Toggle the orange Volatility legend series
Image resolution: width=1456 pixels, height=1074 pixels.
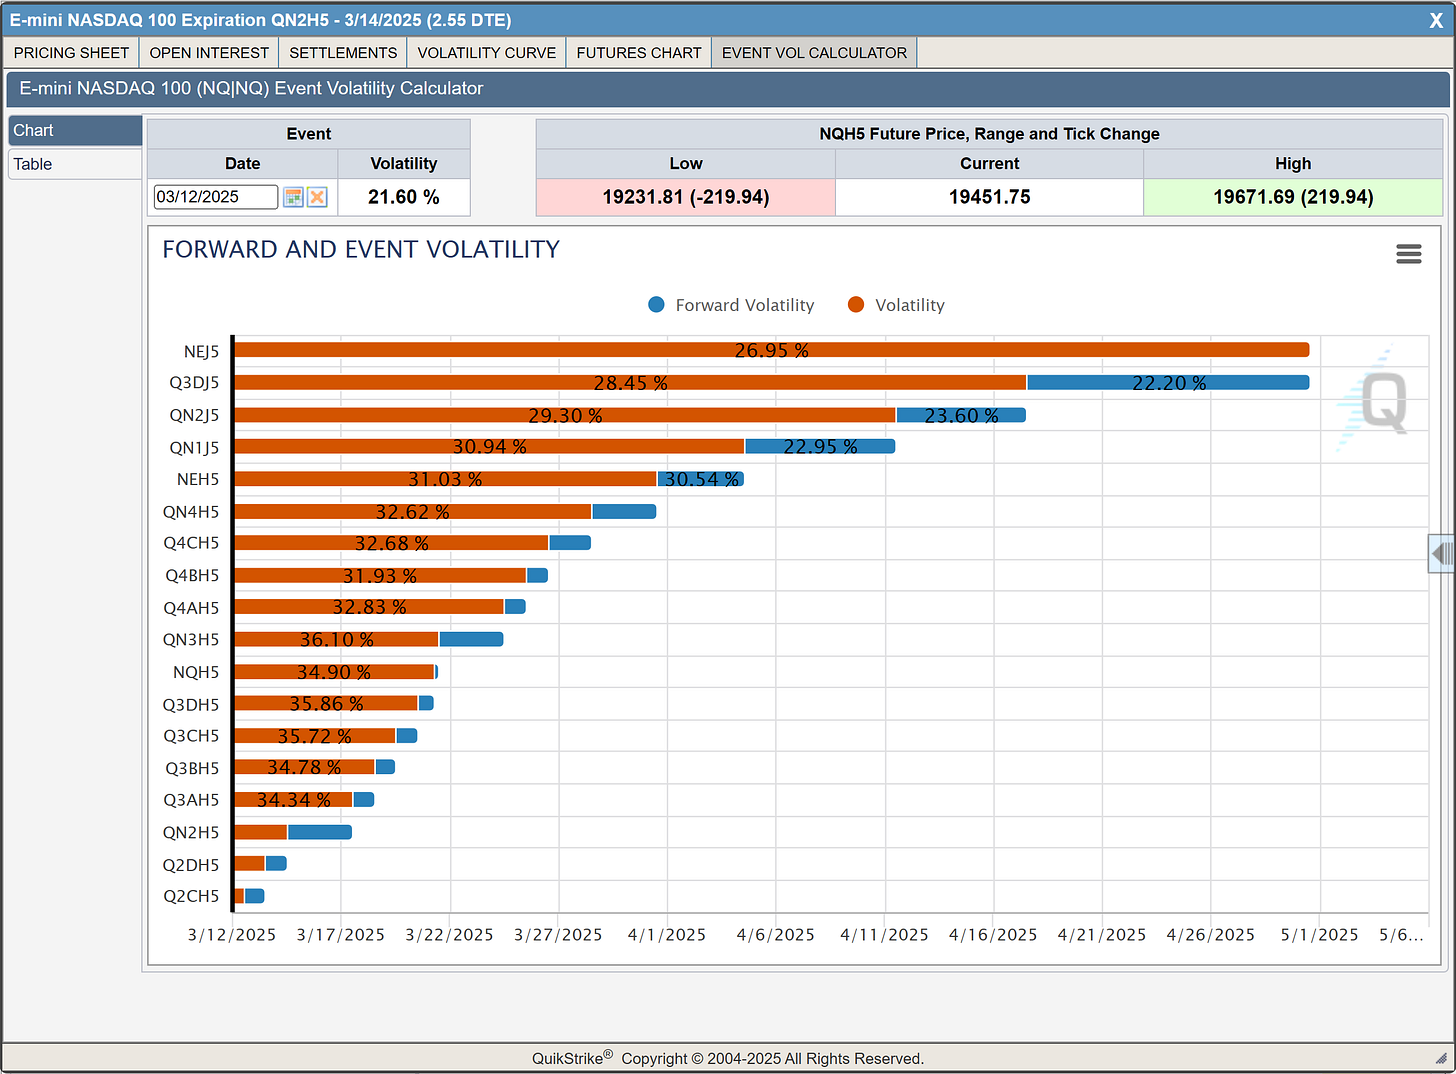pyautogui.click(x=896, y=305)
